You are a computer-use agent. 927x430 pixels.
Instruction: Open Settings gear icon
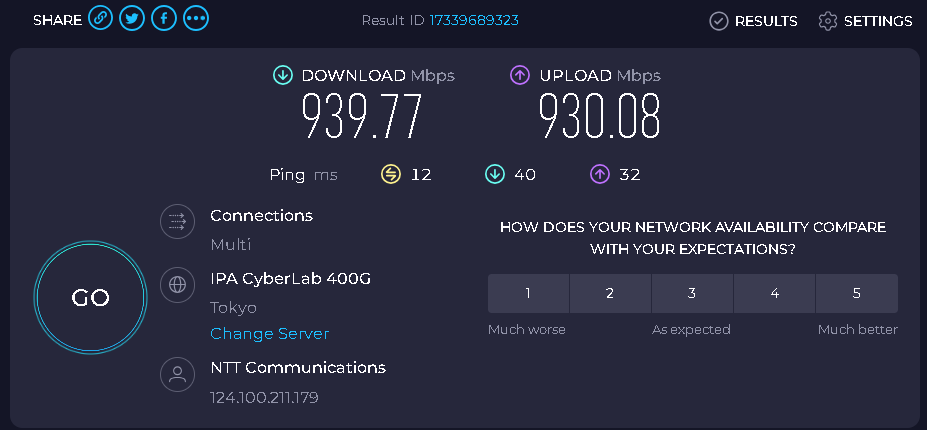[828, 21]
